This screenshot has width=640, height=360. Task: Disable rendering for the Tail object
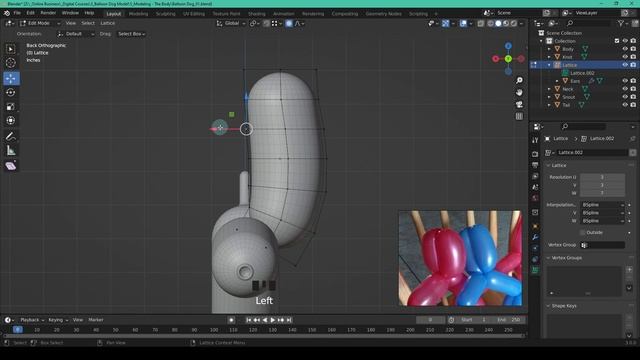(633, 105)
